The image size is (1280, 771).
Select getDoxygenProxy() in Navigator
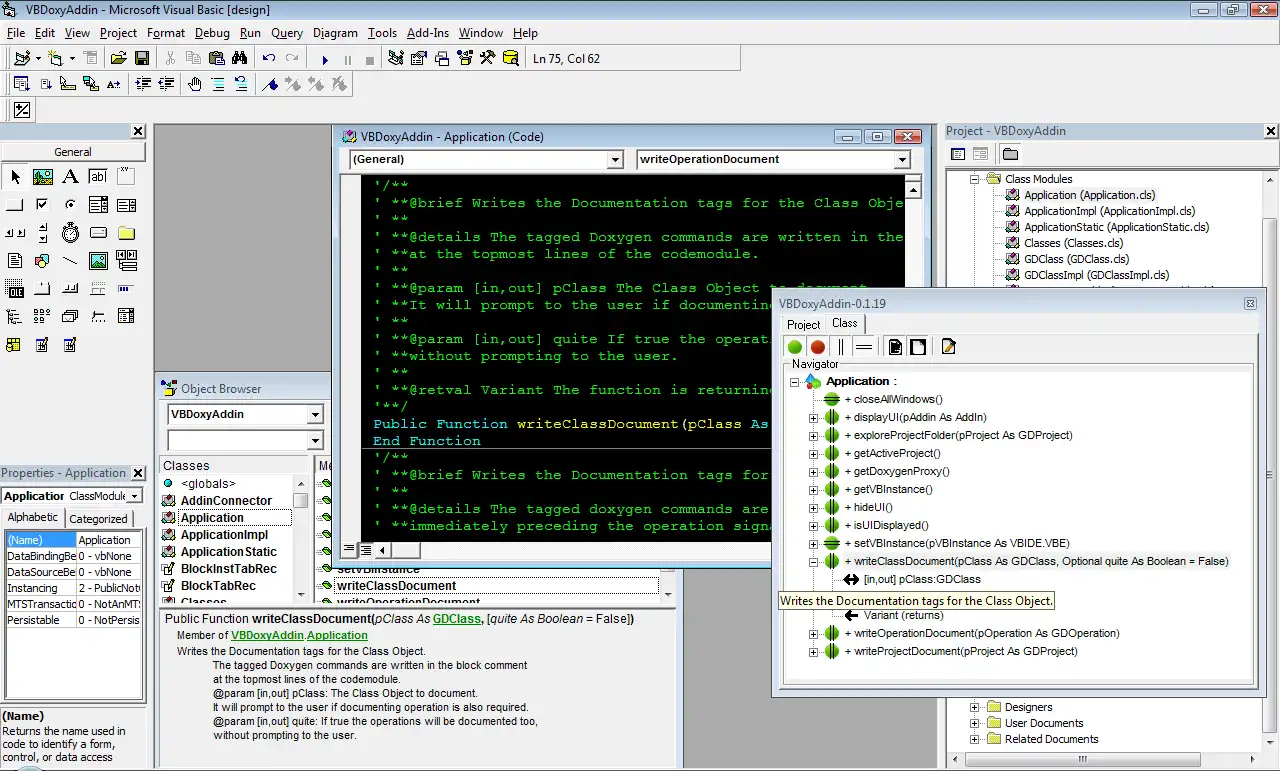coord(901,471)
